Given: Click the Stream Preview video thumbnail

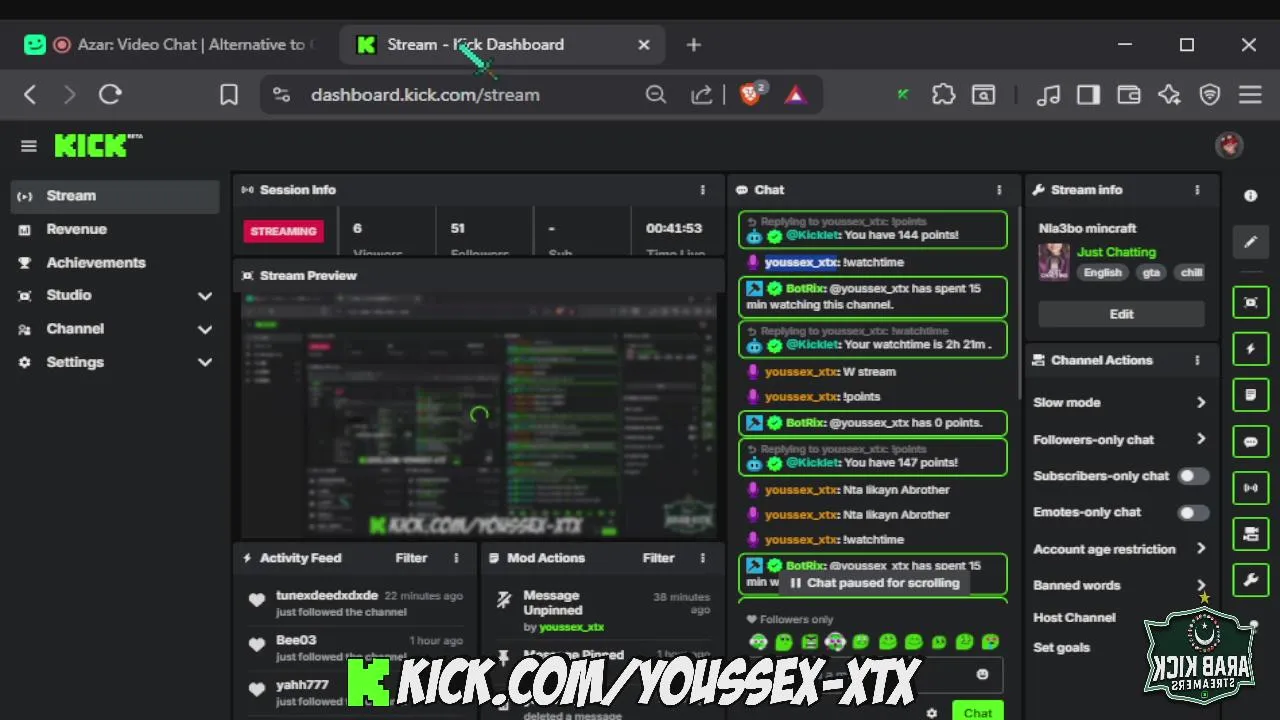Looking at the screenshot, I should coord(479,415).
